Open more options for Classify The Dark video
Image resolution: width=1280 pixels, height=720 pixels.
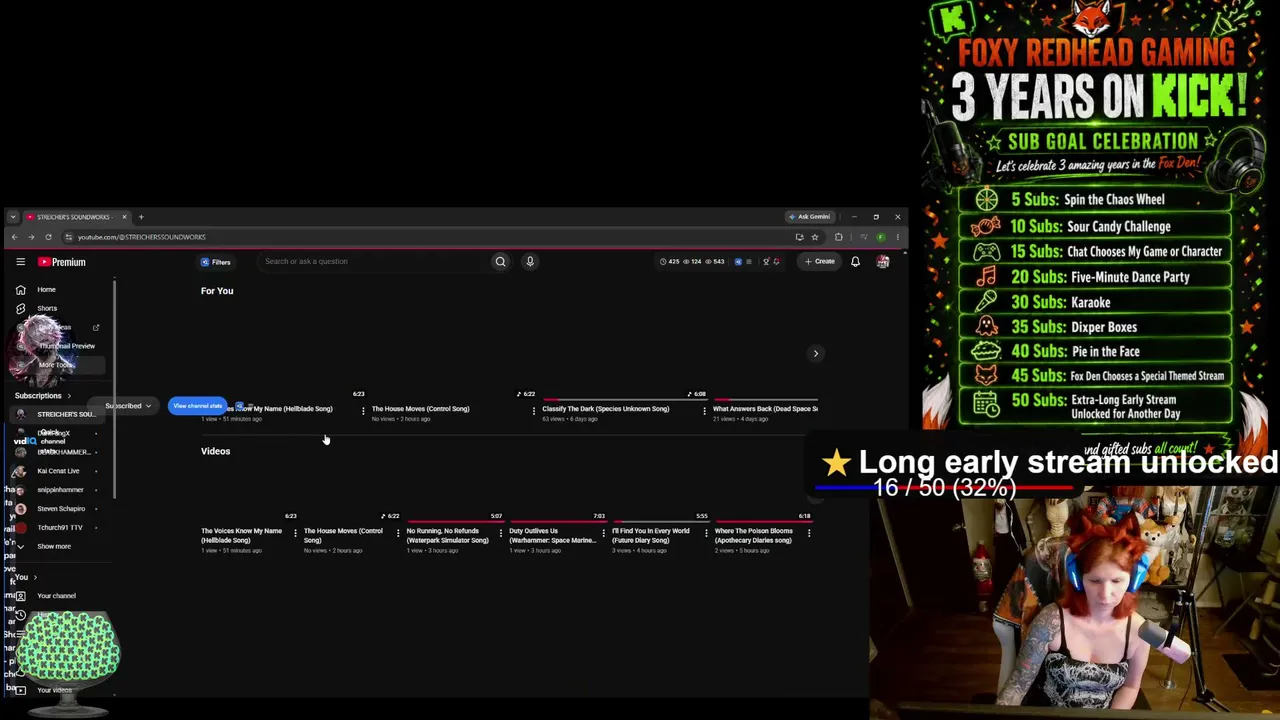click(x=704, y=410)
